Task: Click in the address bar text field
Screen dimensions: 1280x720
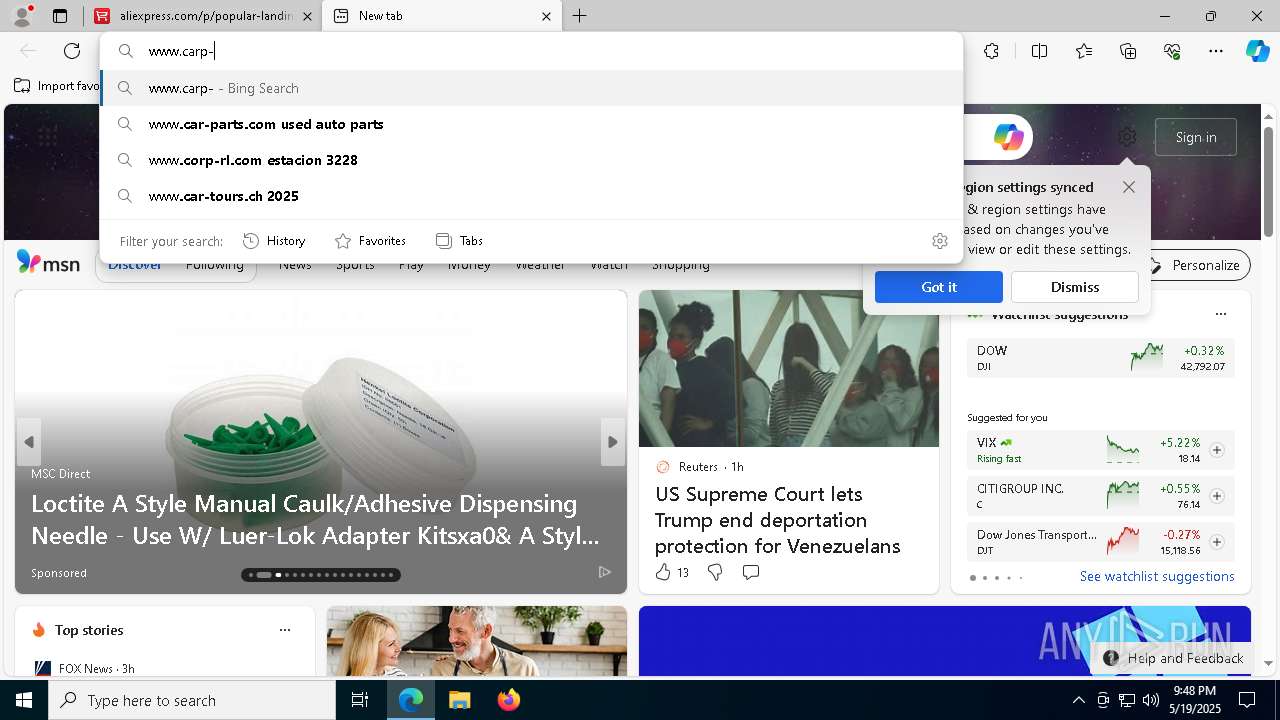Action: pyautogui.click(x=548, y=51)
